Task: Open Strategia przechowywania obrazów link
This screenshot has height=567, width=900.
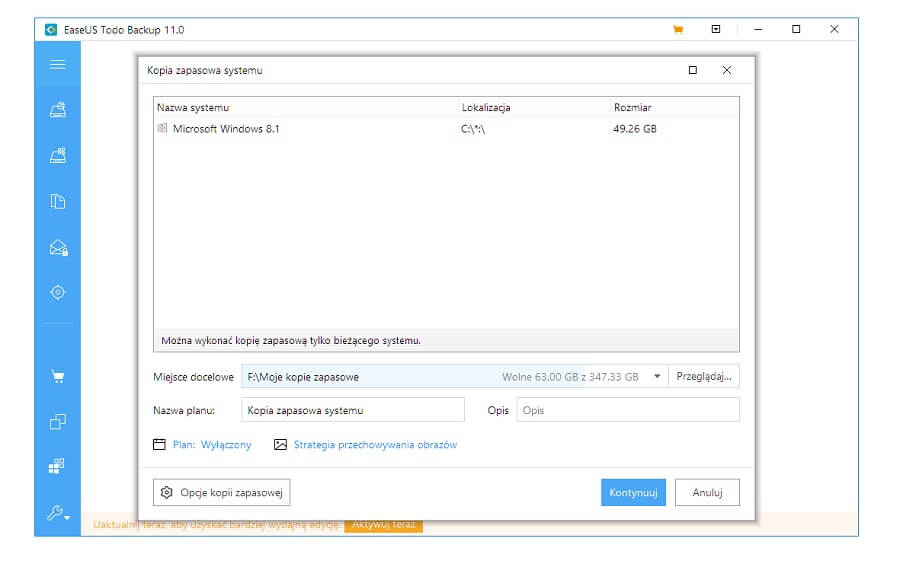Action: (x=375, y=445)
